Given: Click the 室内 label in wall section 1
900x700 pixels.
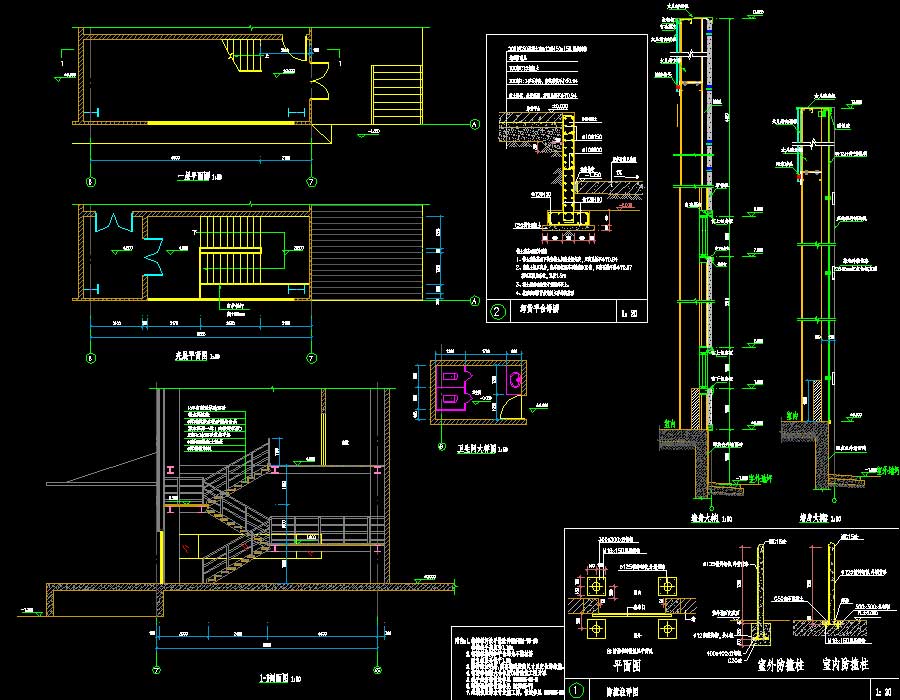Looking at the screenshot, I should [x=670, y=424].
